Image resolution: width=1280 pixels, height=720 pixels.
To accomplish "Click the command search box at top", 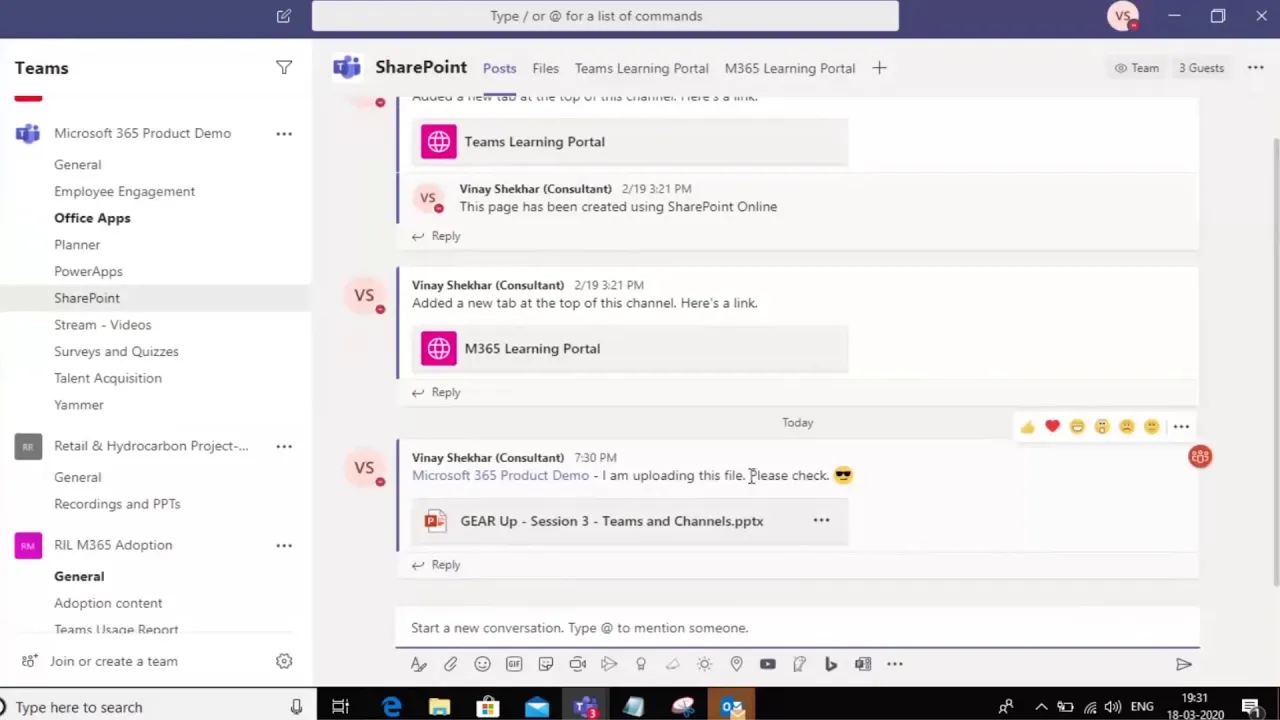I will tap(605, 16).
